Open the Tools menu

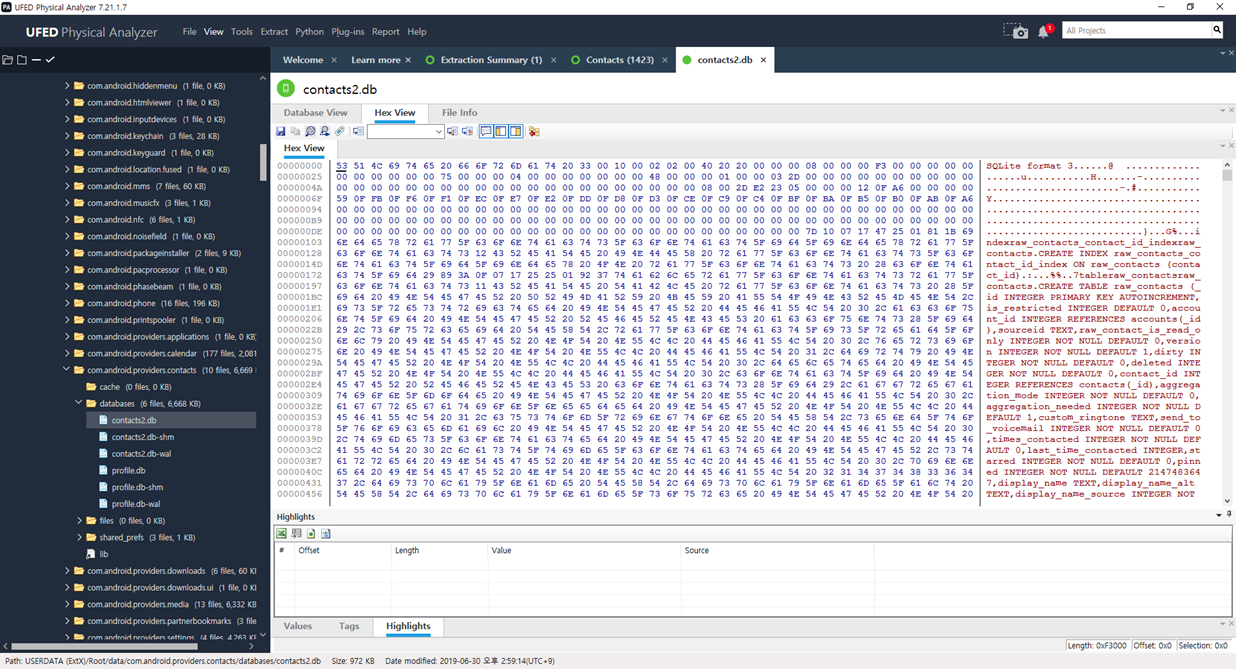point(242,32)
